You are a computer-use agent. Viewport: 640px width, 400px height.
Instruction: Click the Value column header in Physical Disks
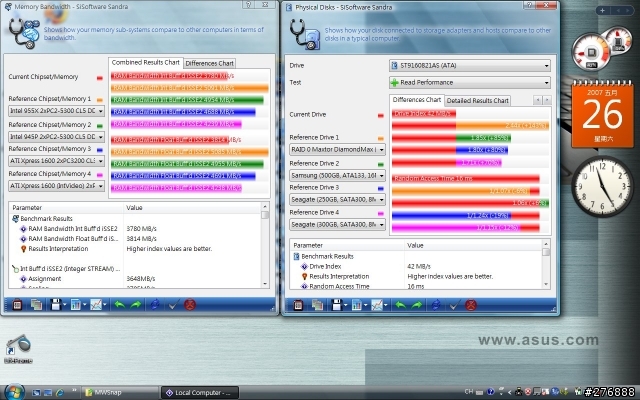(x=473, y=245)
